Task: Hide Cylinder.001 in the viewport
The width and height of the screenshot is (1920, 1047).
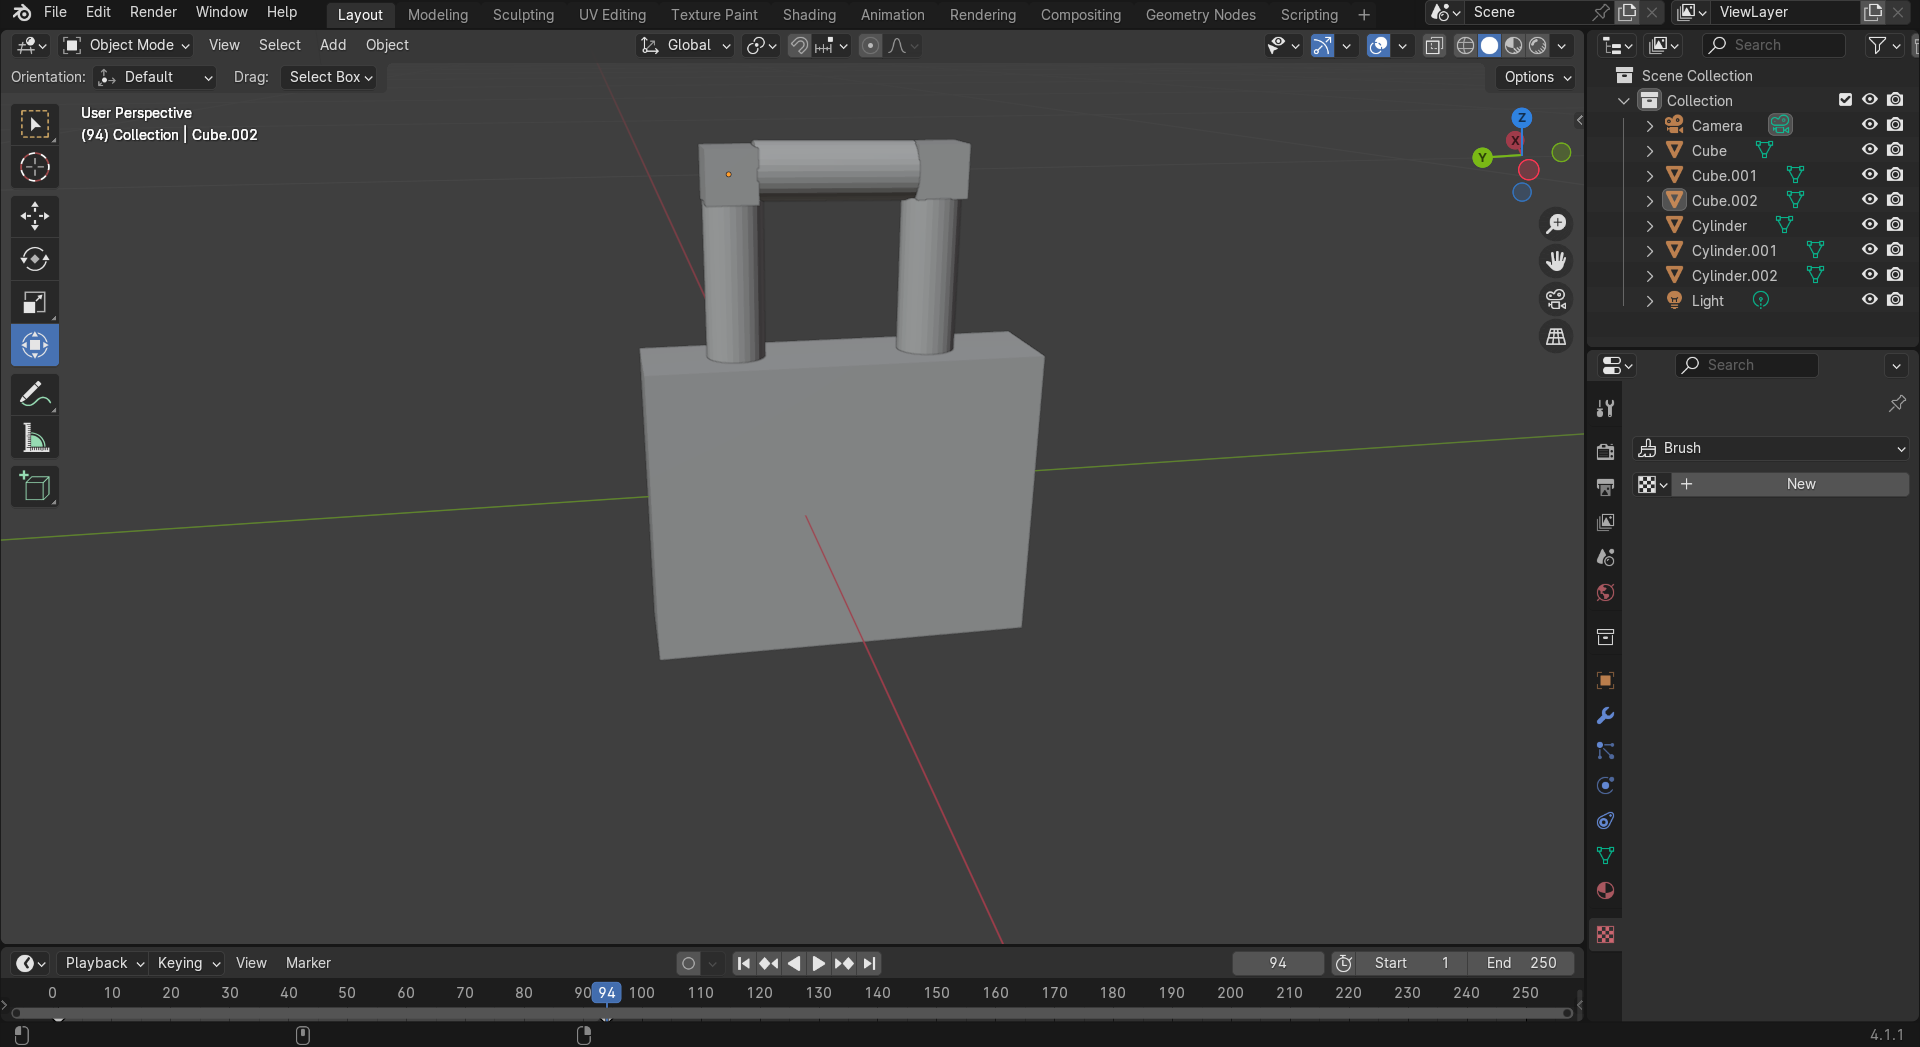Action: tap(1869, 250)
